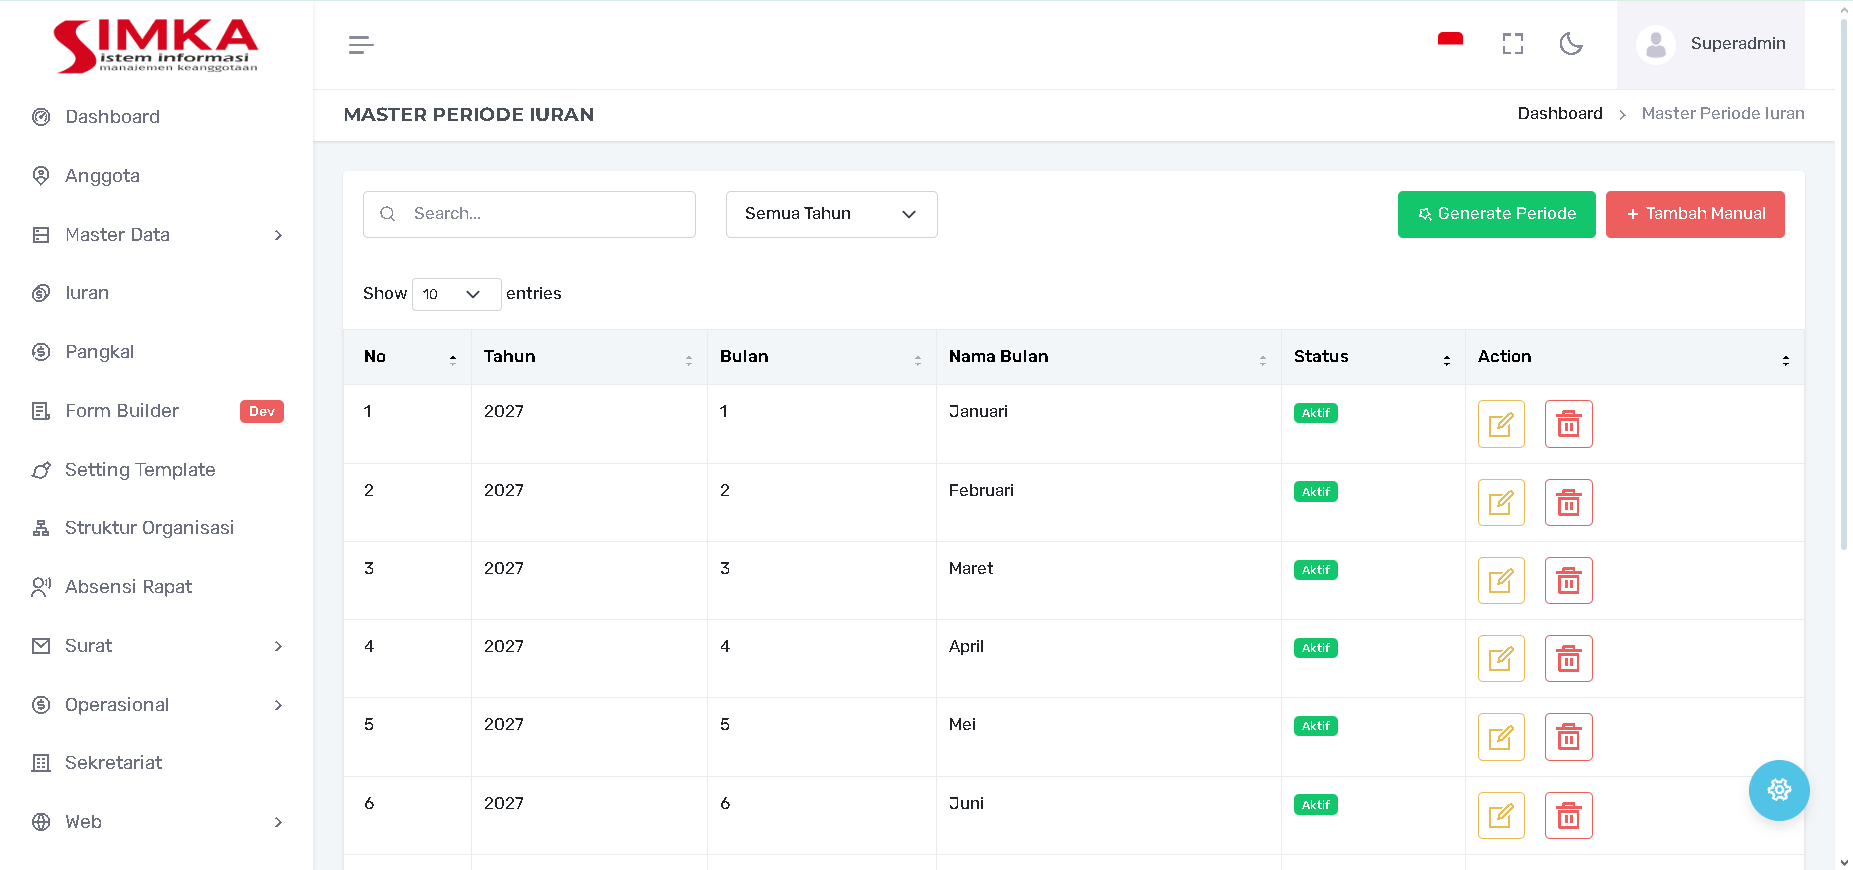
Task: Open the show entries count dropdown
Action: (x=456, y=294)
